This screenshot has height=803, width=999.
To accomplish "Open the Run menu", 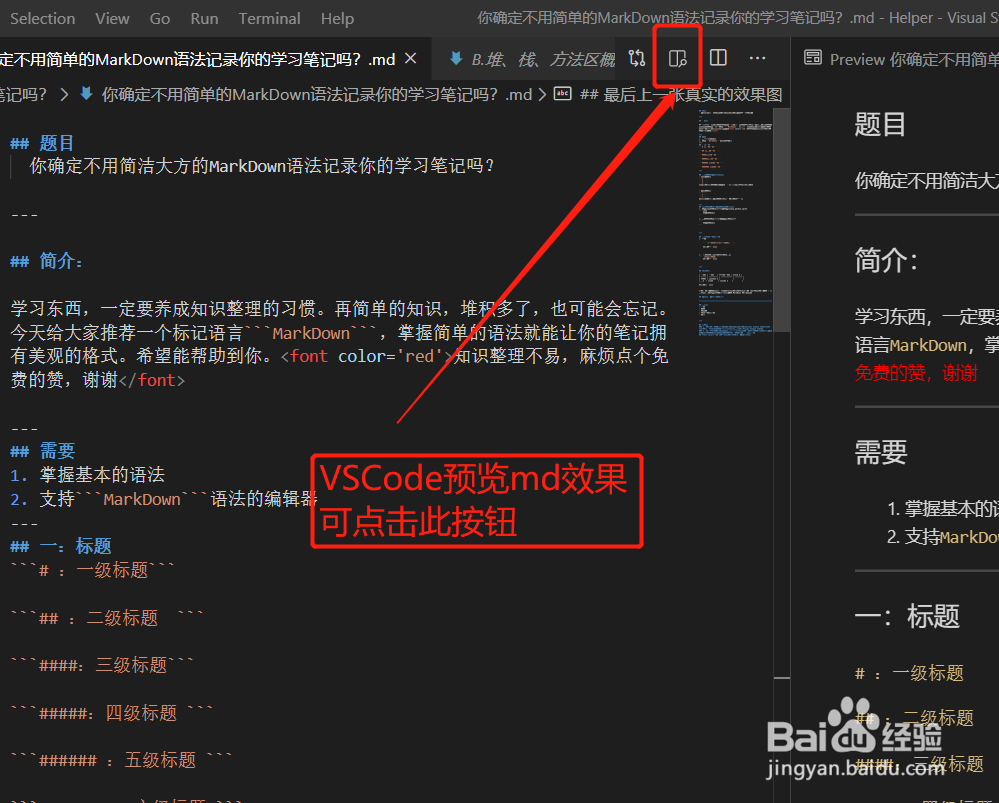I will 204,18.
